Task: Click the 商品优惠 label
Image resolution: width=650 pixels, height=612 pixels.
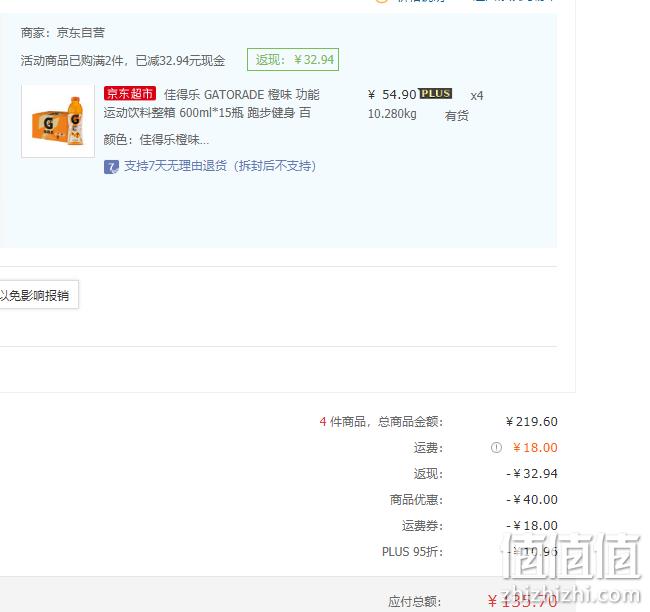Action: [x=416, y=500]
